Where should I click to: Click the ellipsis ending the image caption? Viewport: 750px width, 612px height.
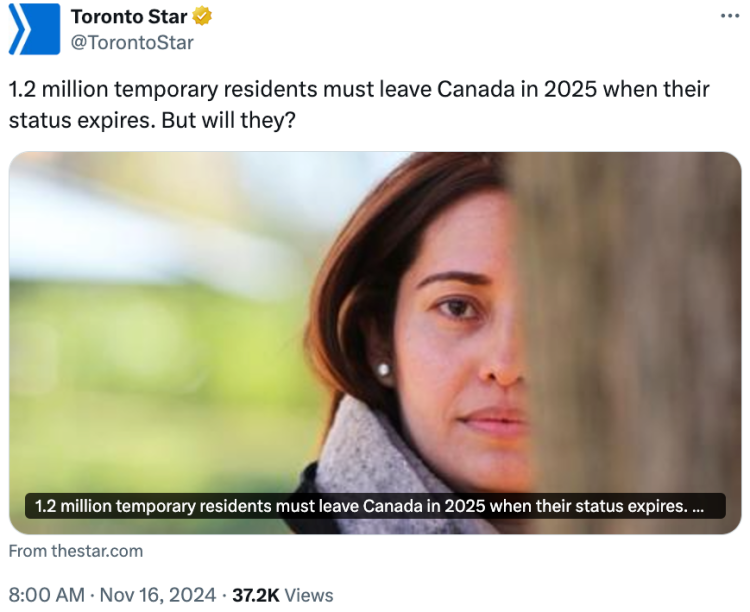pos(698,506)
